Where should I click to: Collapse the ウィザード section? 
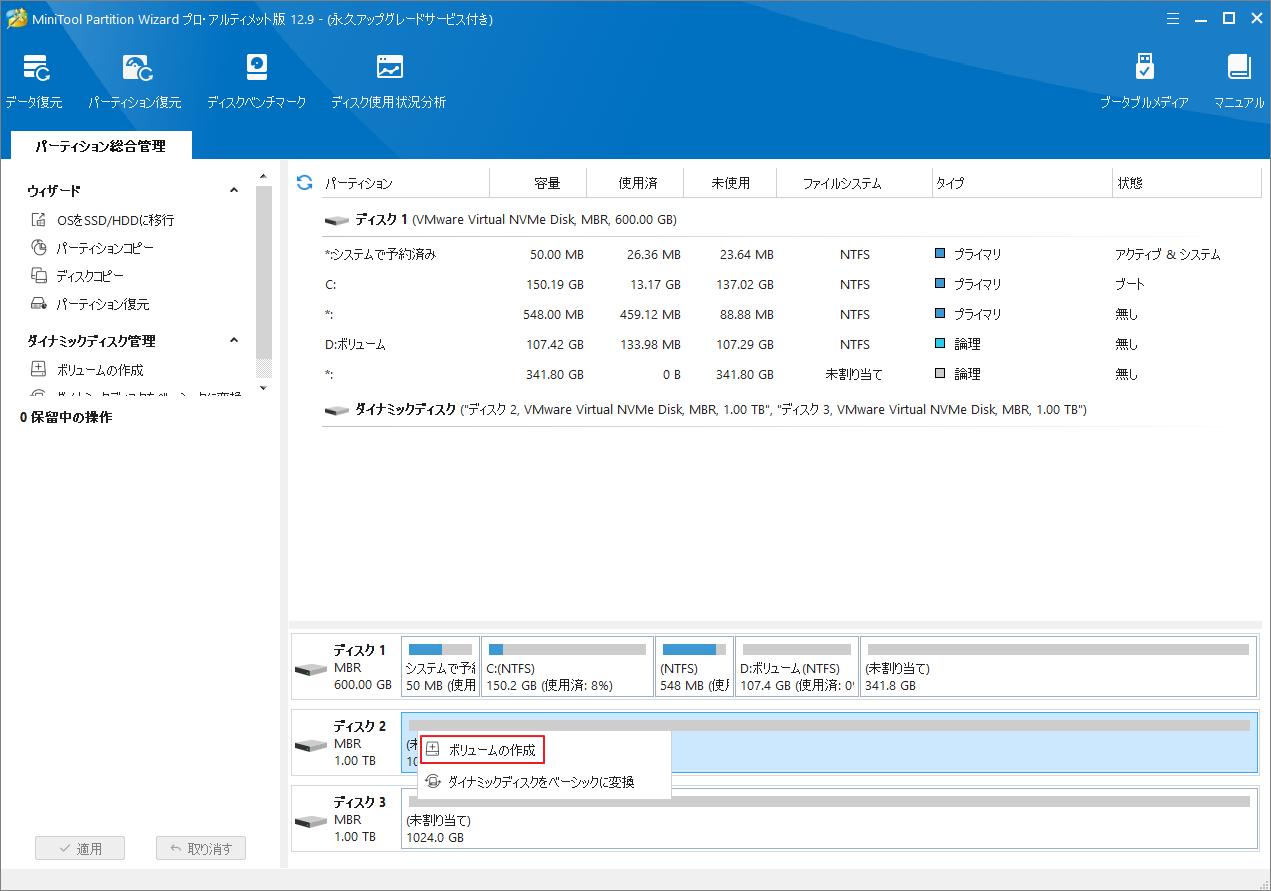coord(233,189)
